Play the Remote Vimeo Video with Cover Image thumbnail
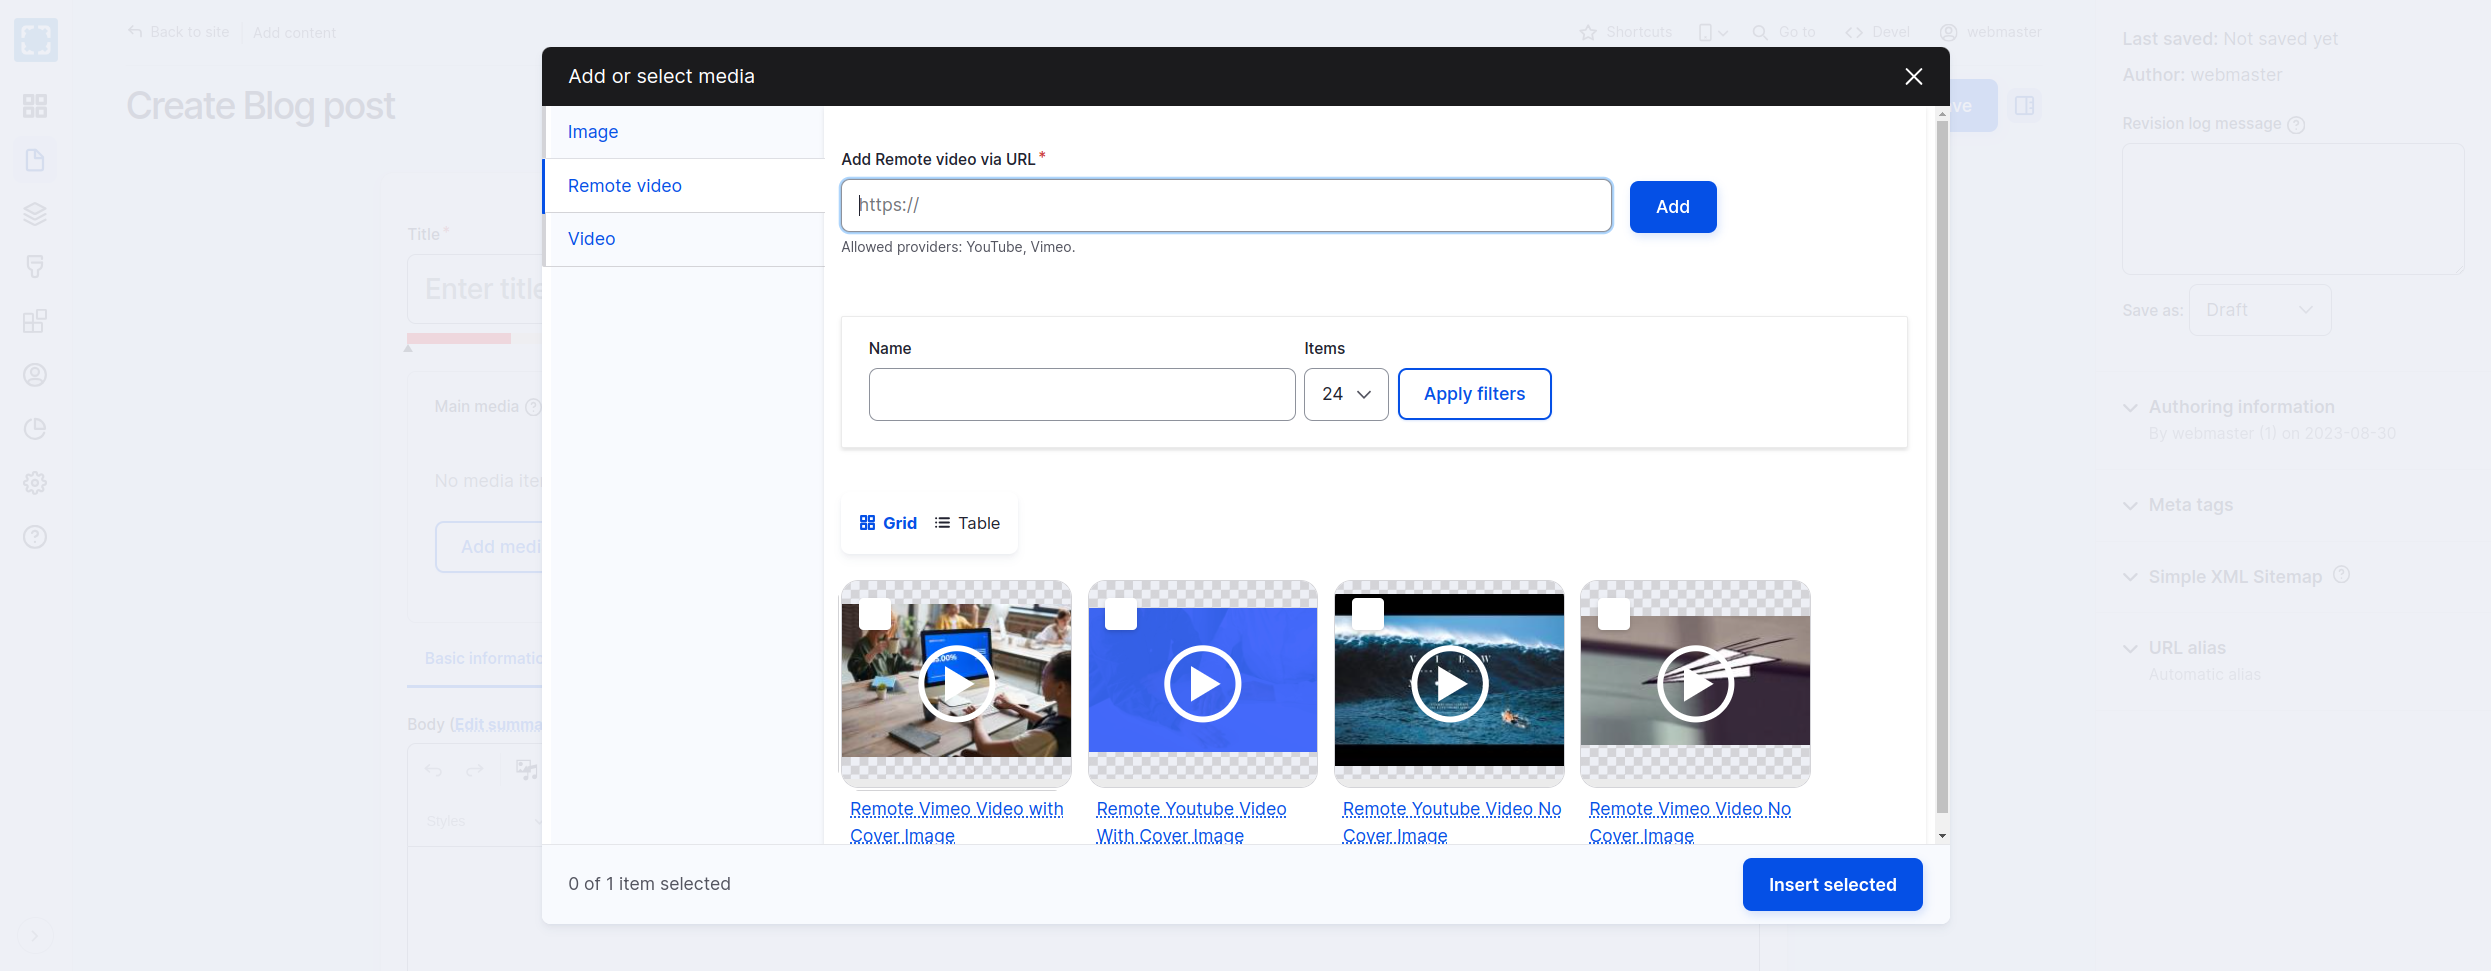 coord(956,684)
